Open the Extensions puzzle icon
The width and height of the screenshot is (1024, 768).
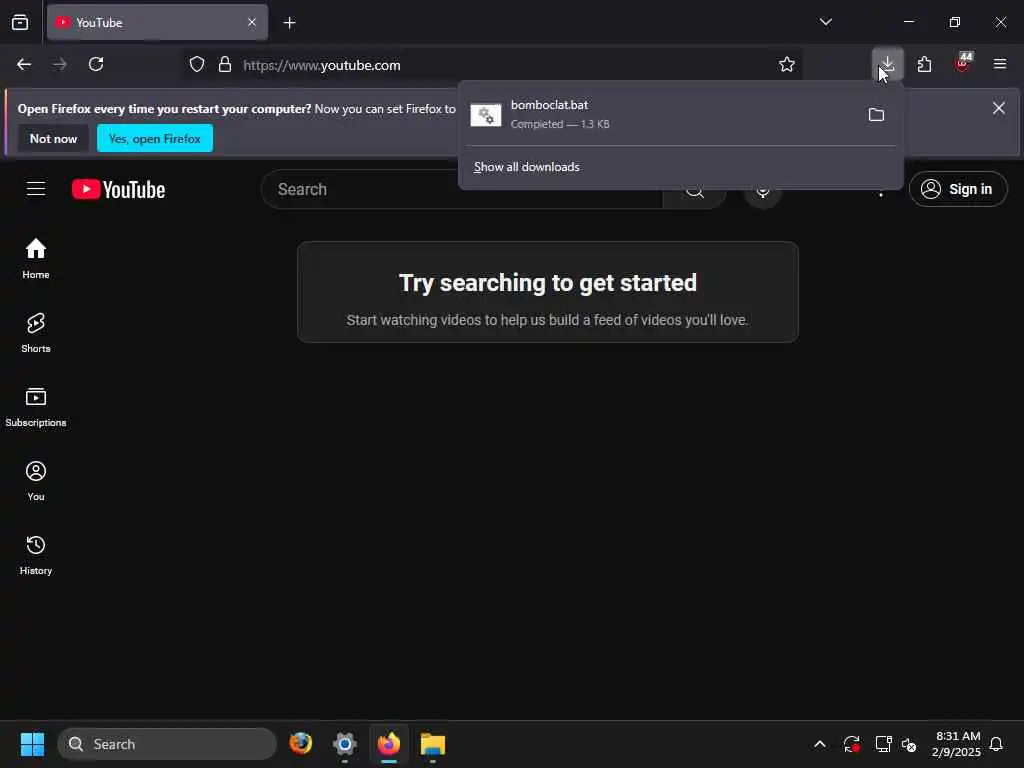click(x=924, y=64)
